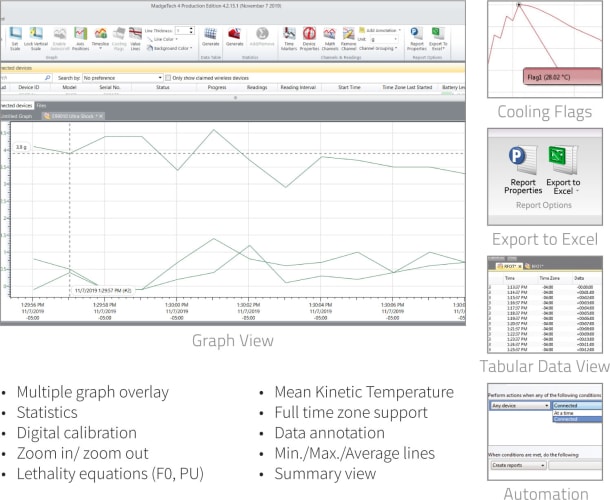Open the Line Color dropdown
610x500 pixels.
tap(163, 39)
